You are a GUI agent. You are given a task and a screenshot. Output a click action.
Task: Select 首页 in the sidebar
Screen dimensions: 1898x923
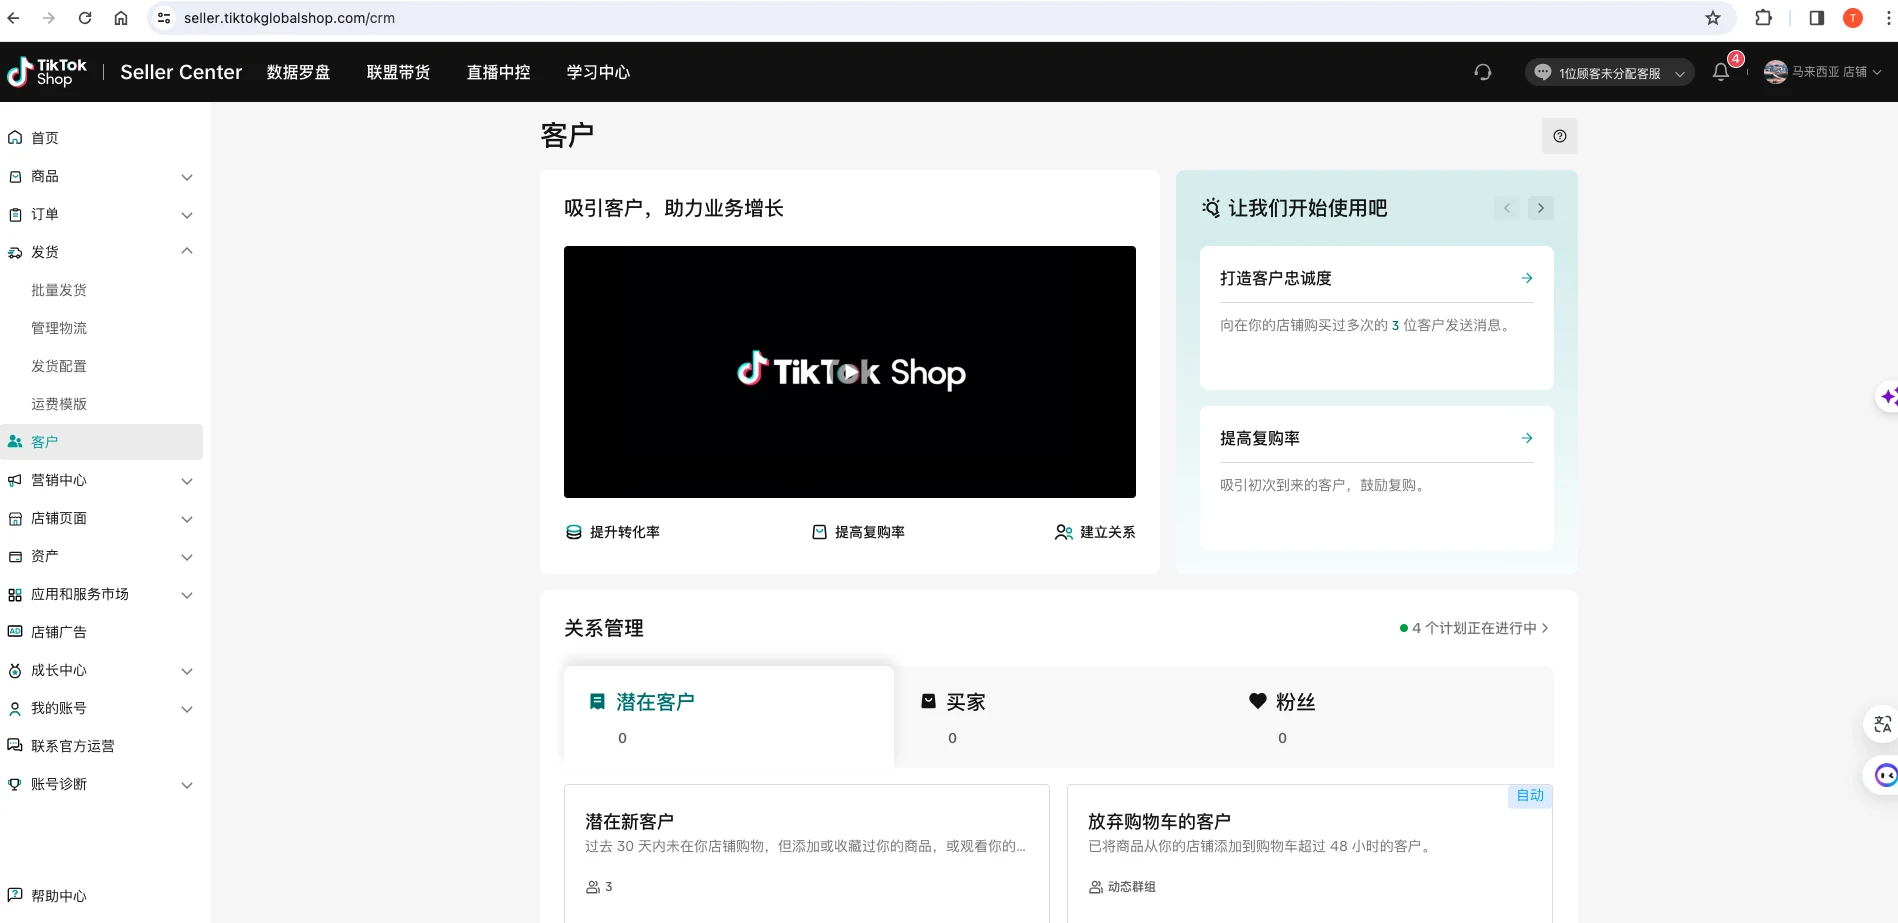pyautogui.click(x=45, y=137)
